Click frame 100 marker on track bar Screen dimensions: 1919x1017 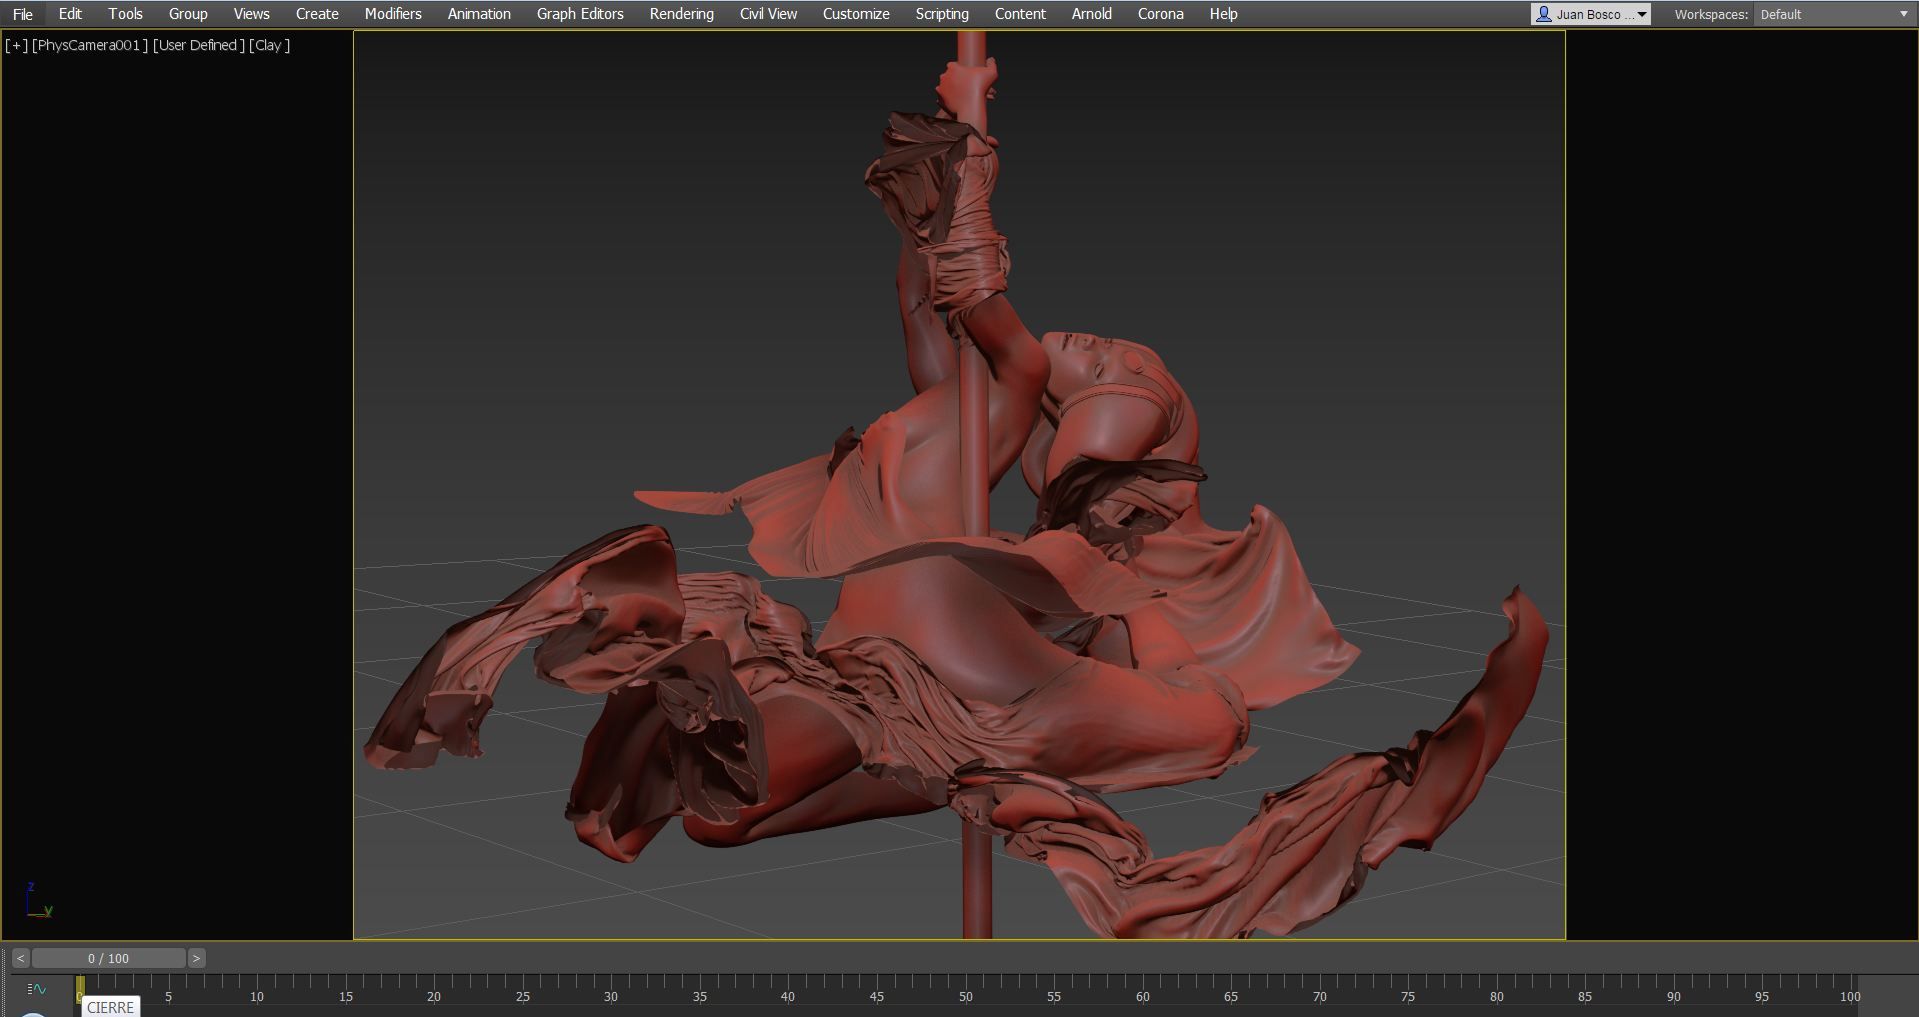[1850, 996]
